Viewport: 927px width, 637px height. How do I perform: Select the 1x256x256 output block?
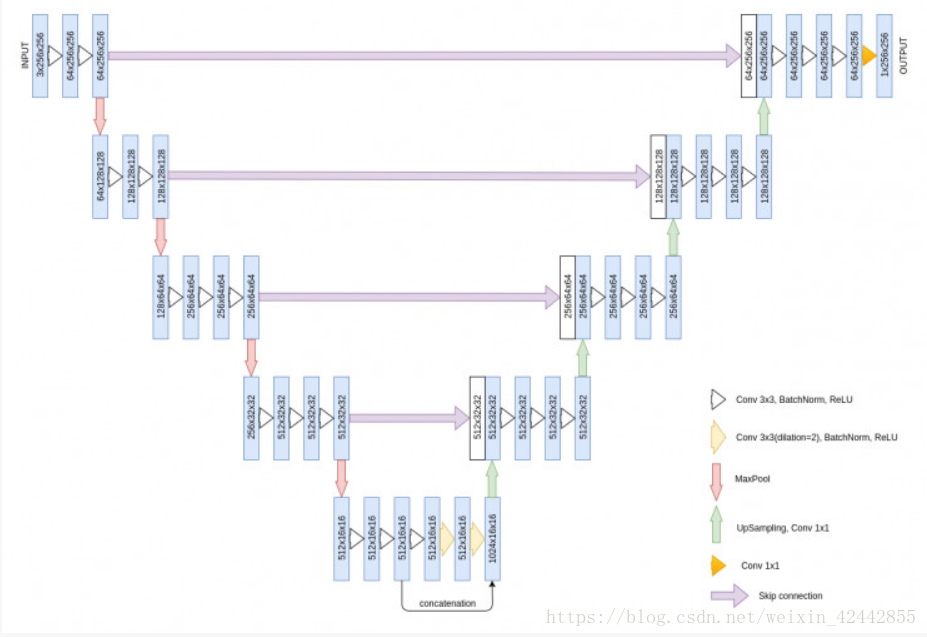[884, 56]
